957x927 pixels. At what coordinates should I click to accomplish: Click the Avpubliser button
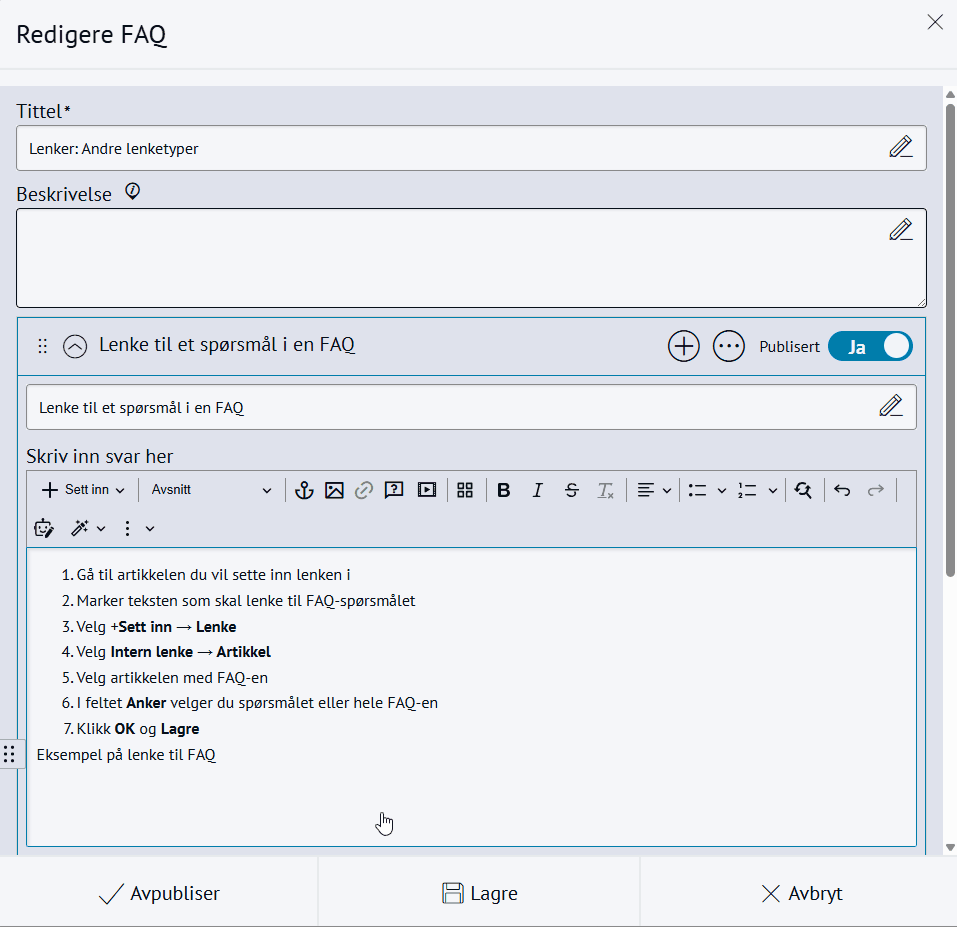tap(159, 893)
